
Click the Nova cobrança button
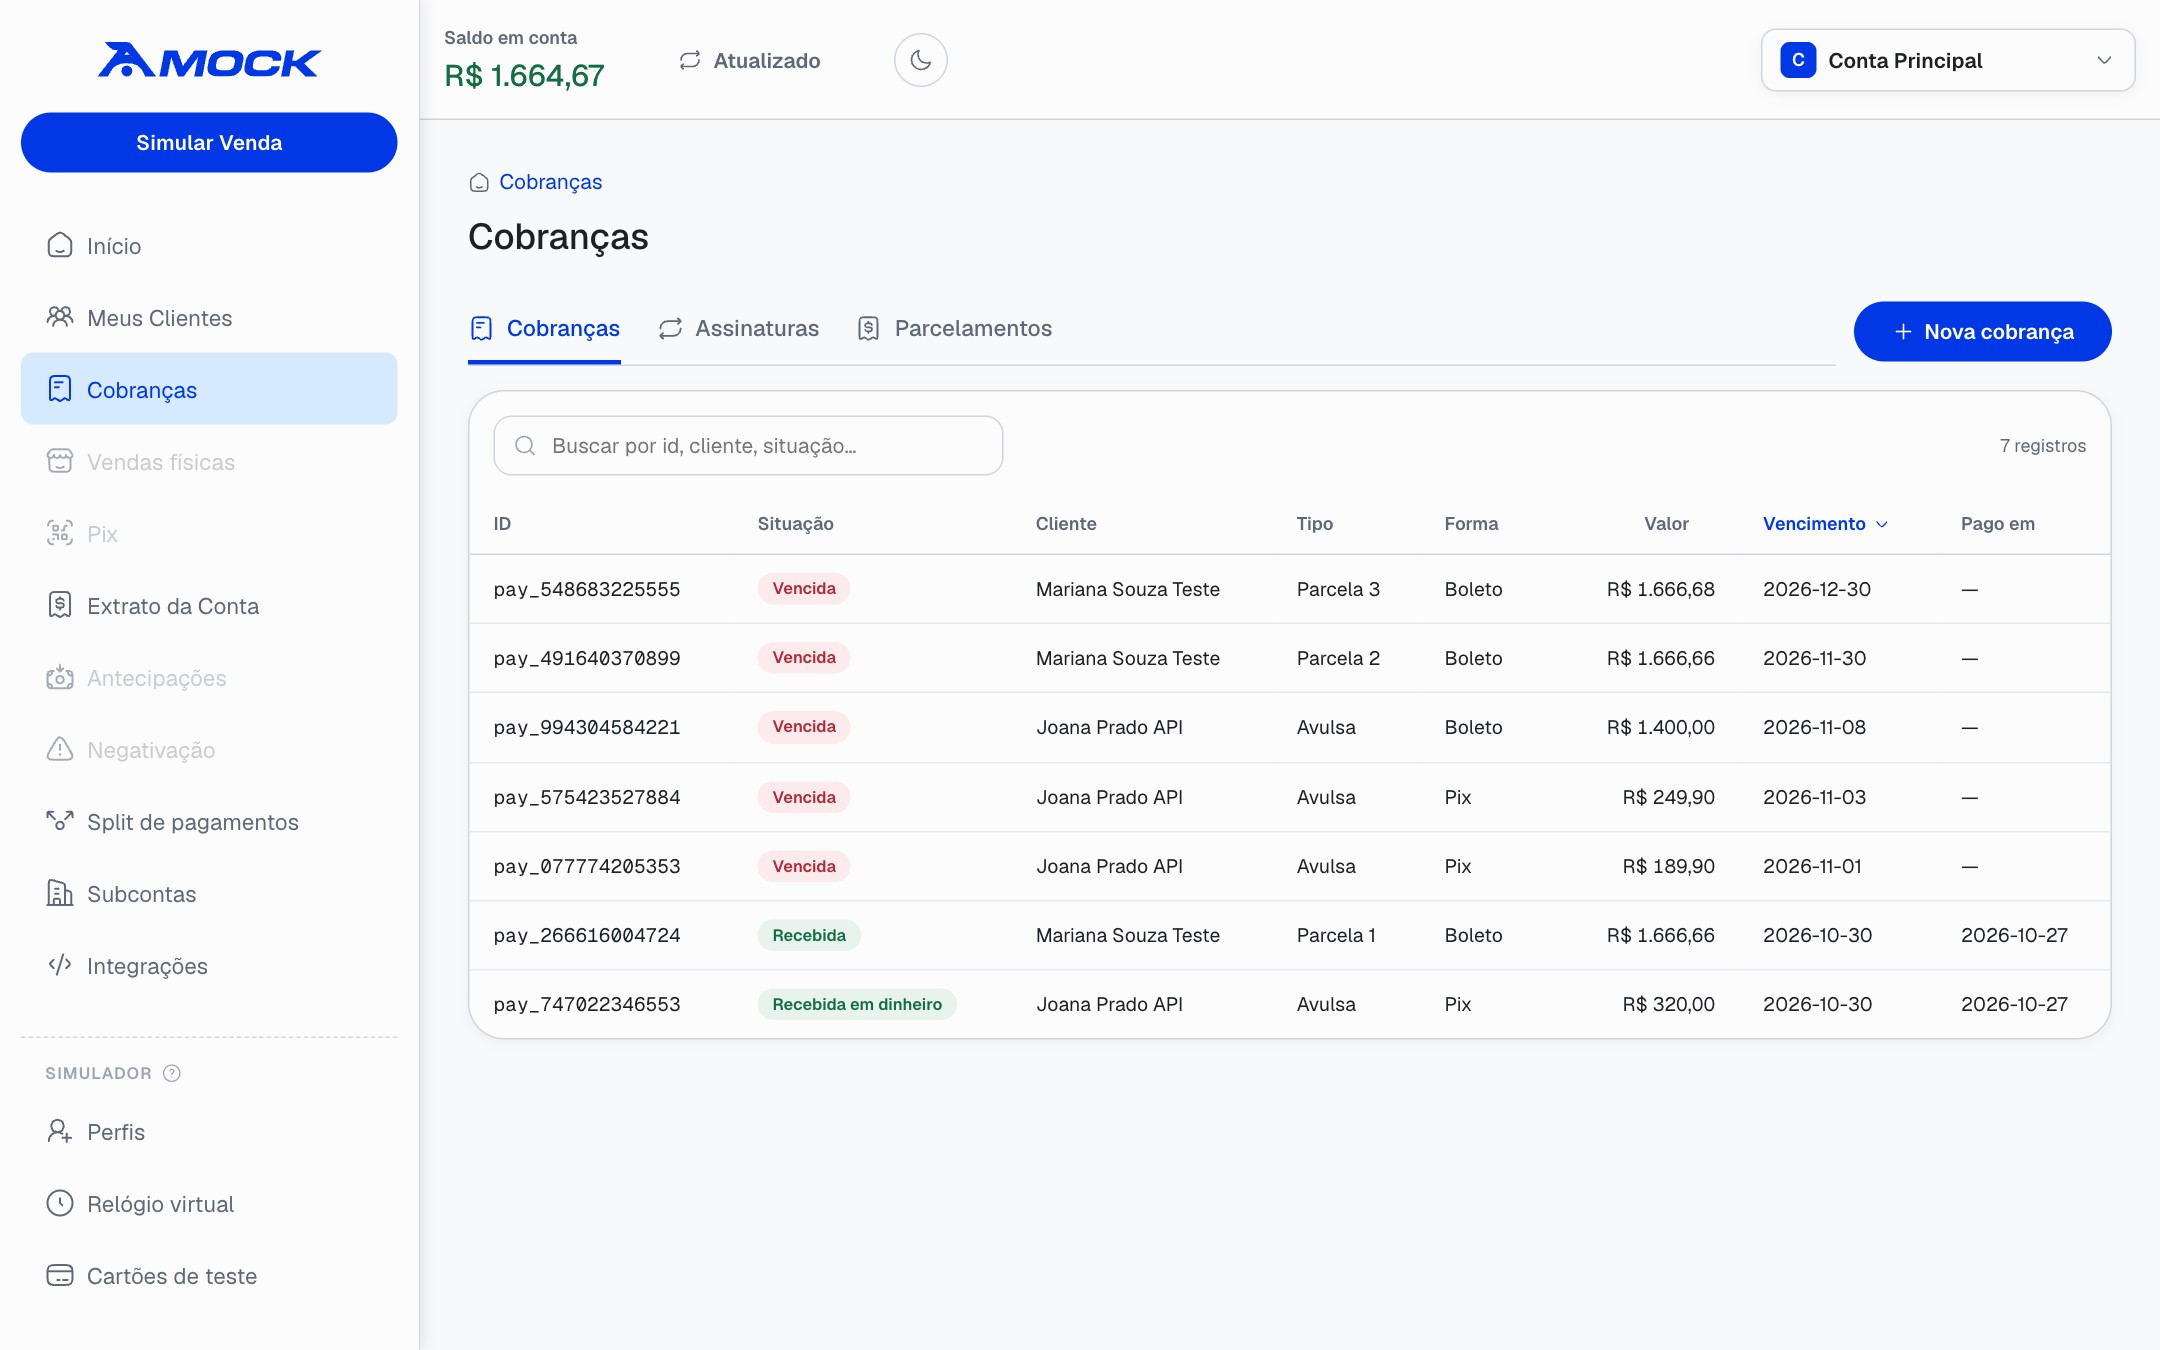[x=1982, y=331]
